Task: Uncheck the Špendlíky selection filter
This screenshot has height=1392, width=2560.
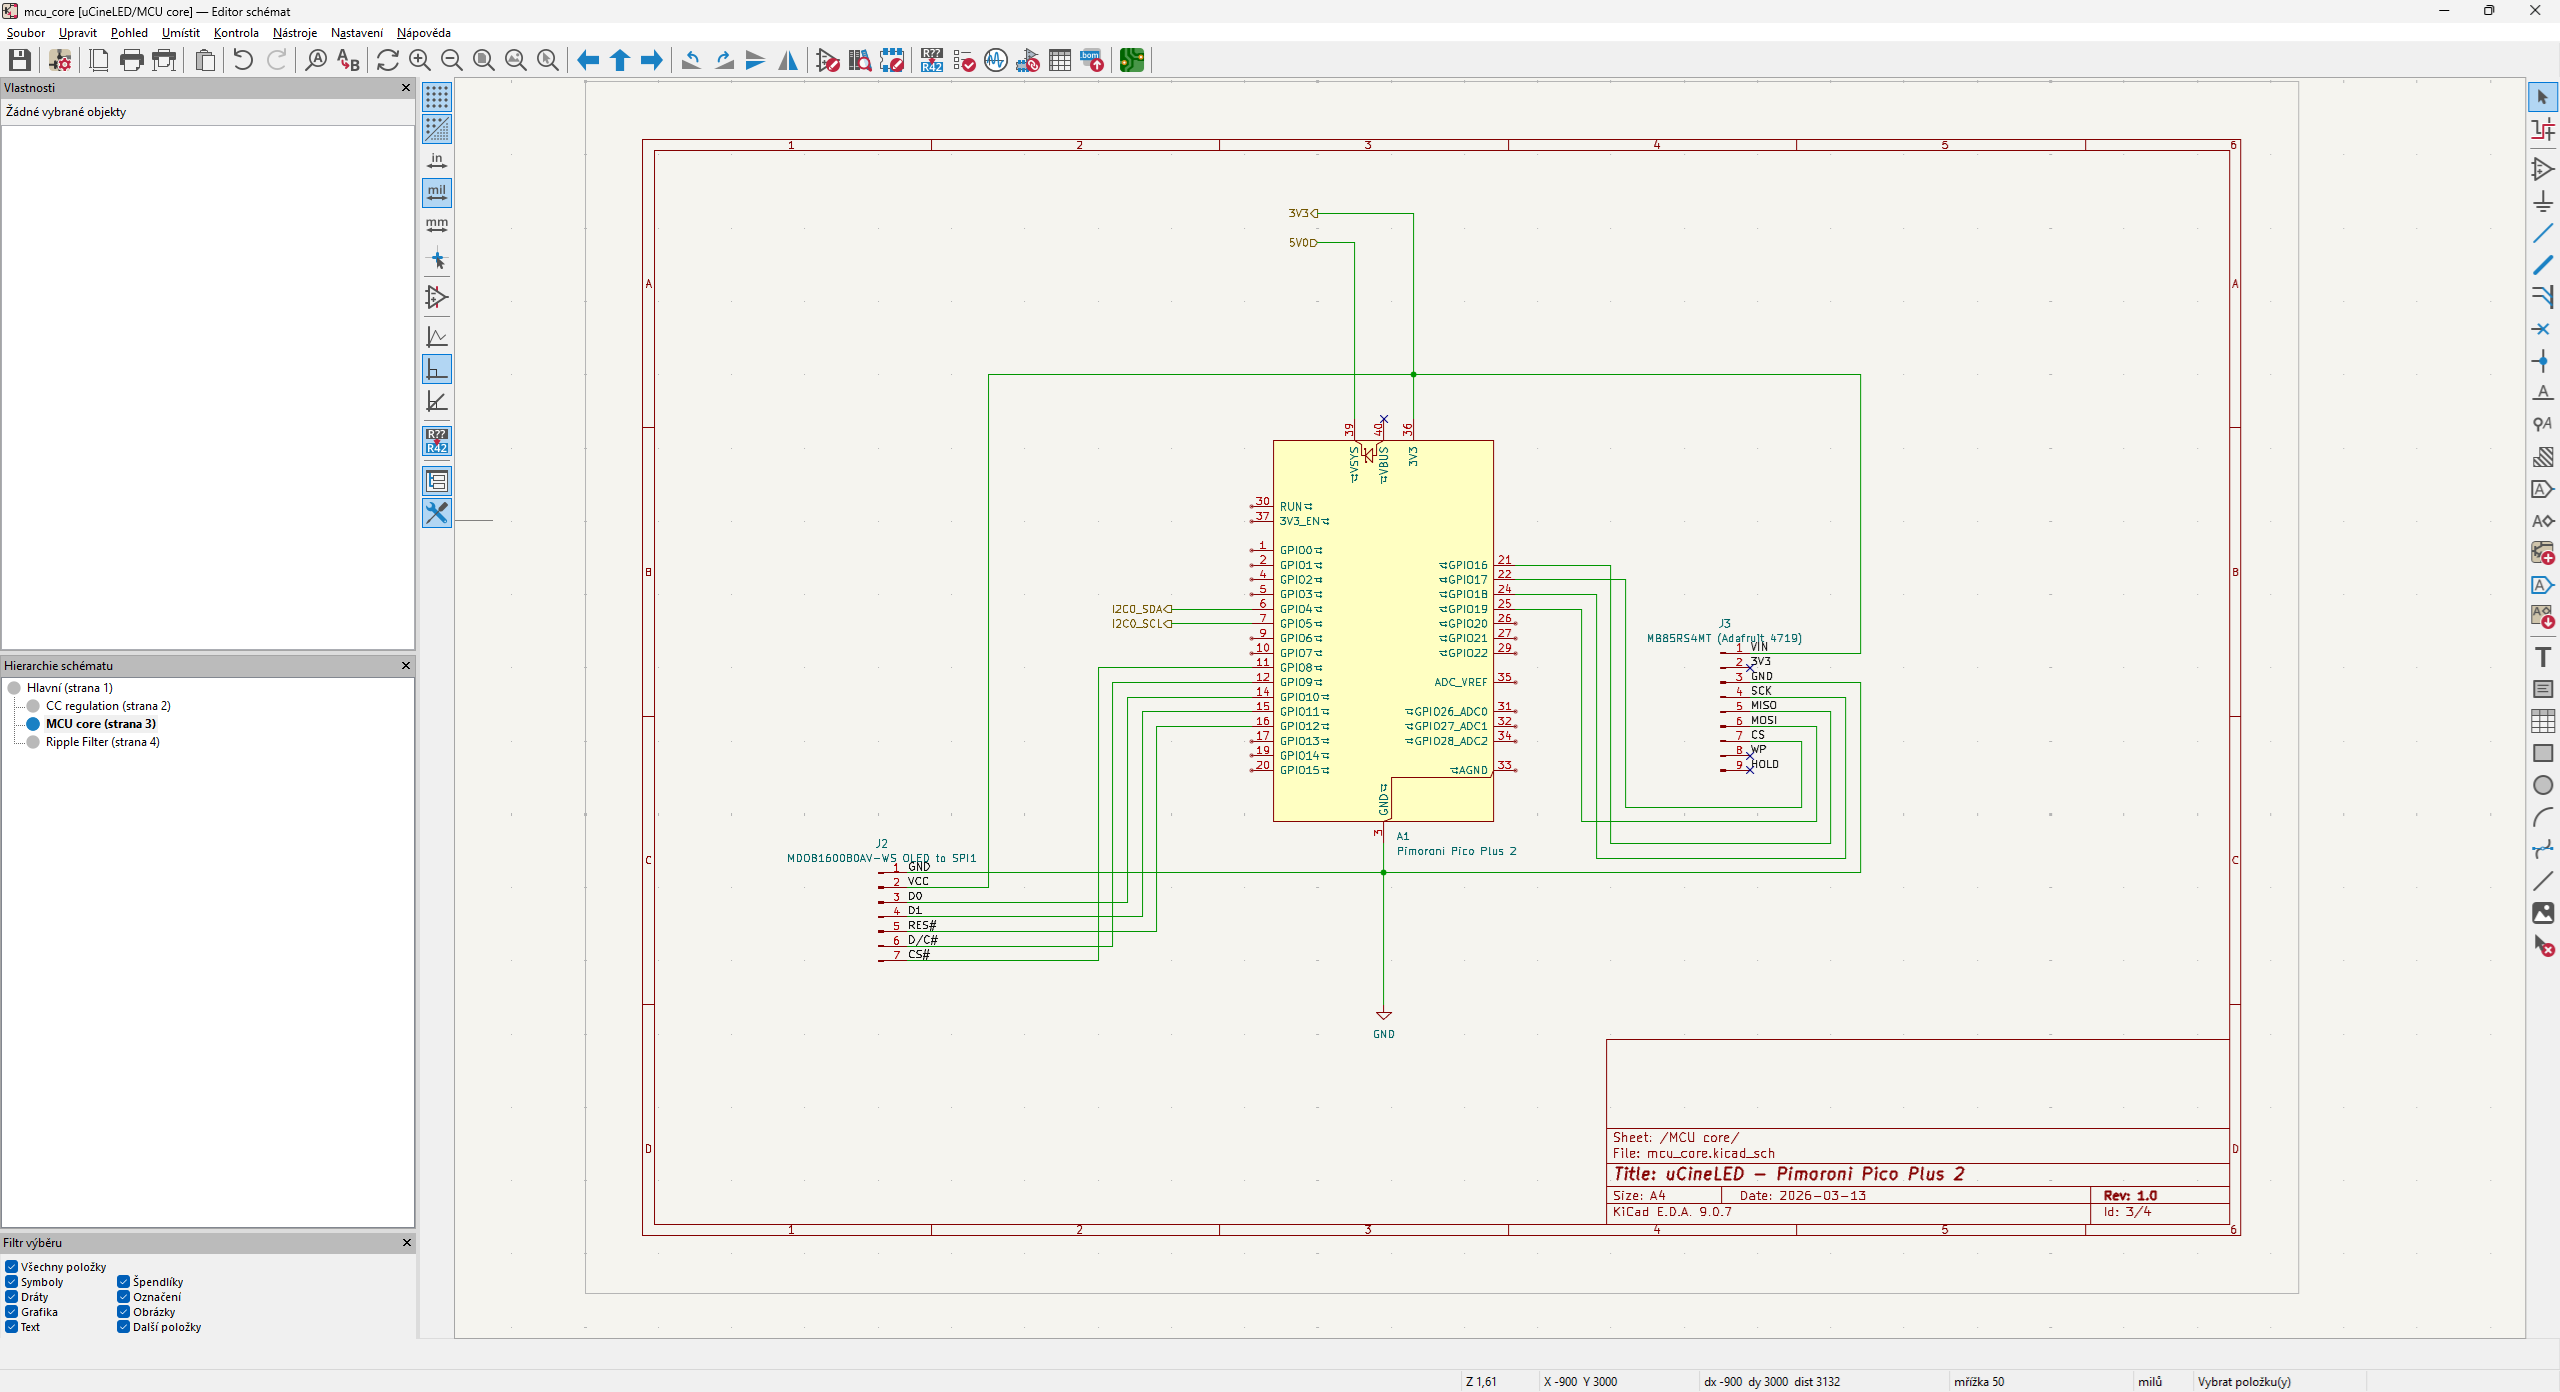Action: pyautogui.click(x=124, y=1282)
